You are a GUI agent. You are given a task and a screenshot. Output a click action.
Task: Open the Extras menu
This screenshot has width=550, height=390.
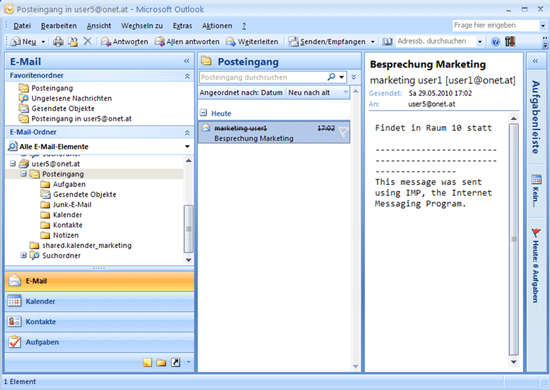click(182, 26)
